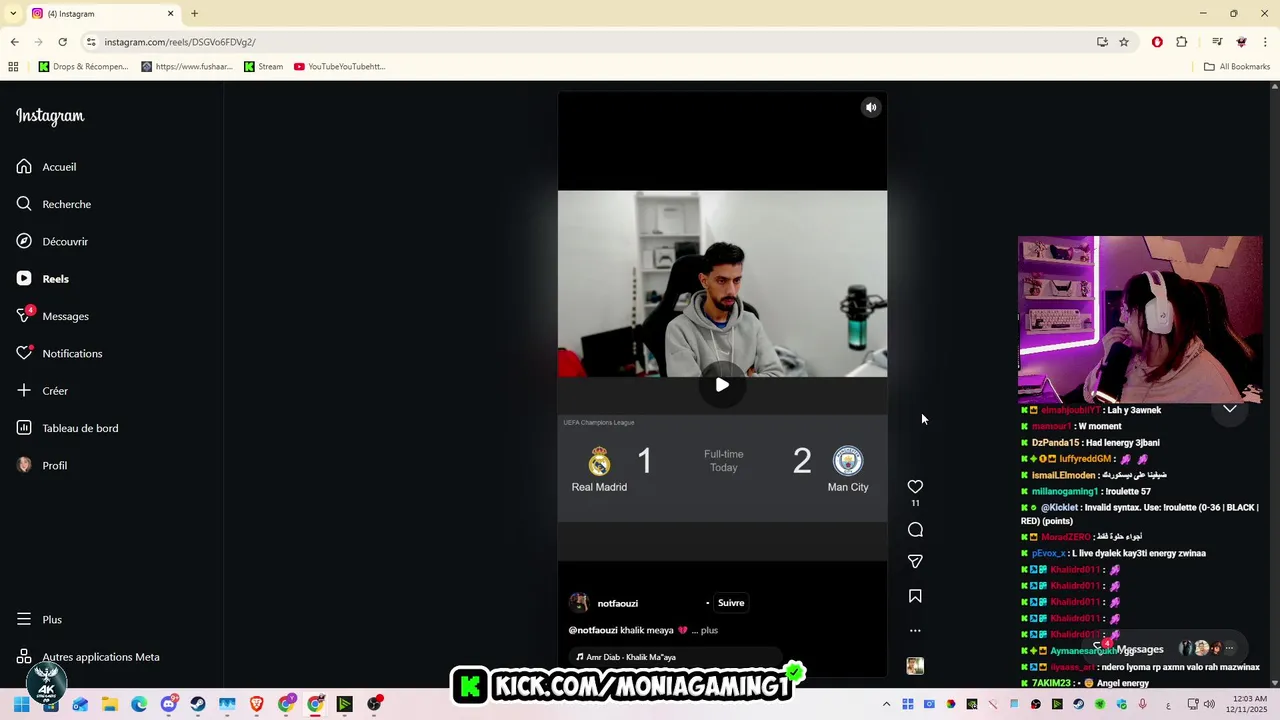The width and height of the screenshot is (1280, 720).
Task: Select the (4) Instagram tab
Action: click(102, 14)
